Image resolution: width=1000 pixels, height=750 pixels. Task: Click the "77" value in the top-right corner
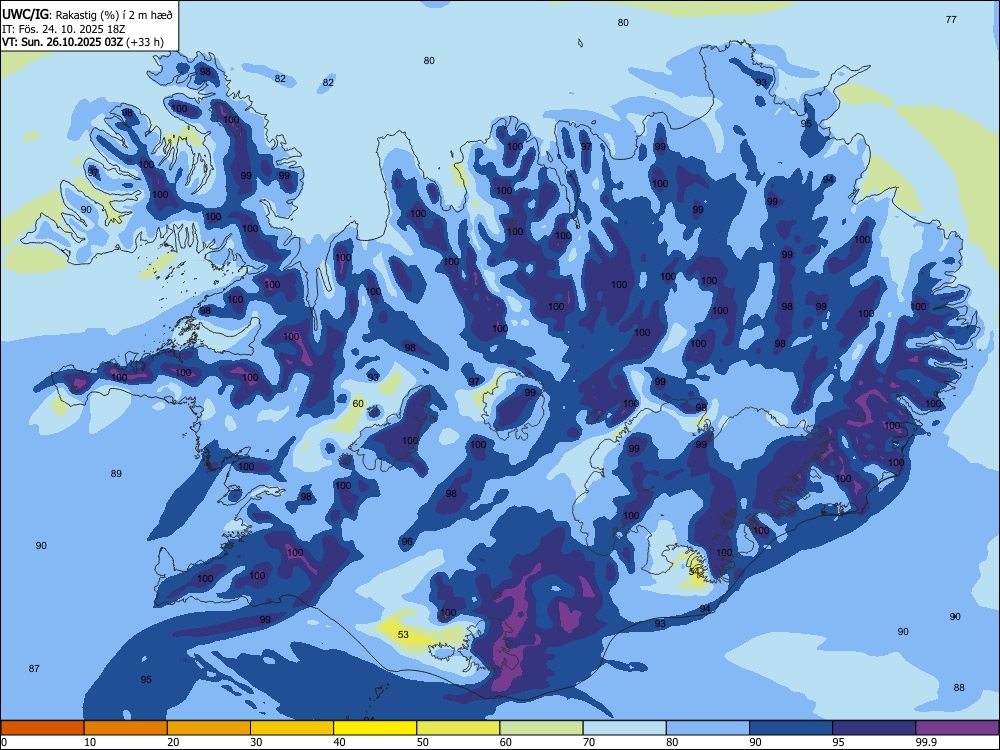tap(951, 20)
